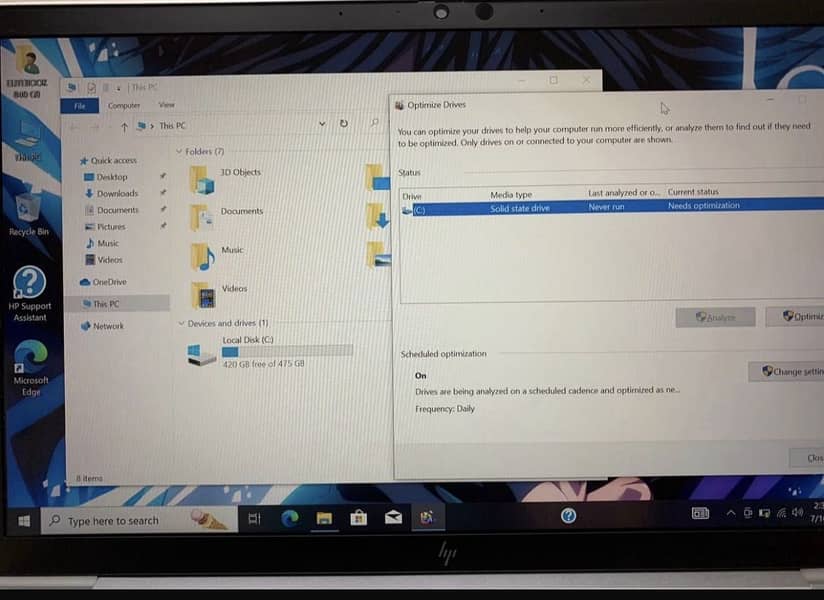Click the Optimize Drives taskbar icon
Image resolution: width=824 pixels, height=600 pixels.
click(x=427, y=518)
